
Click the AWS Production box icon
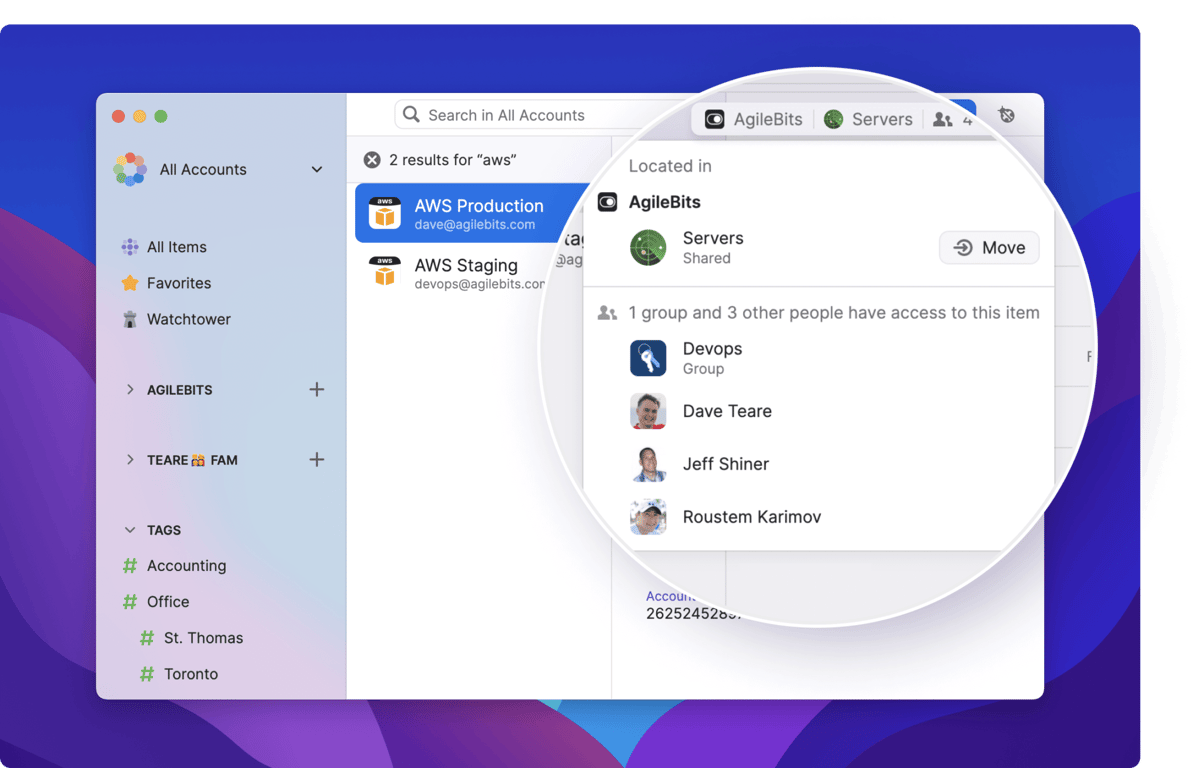tap(385, 213)
